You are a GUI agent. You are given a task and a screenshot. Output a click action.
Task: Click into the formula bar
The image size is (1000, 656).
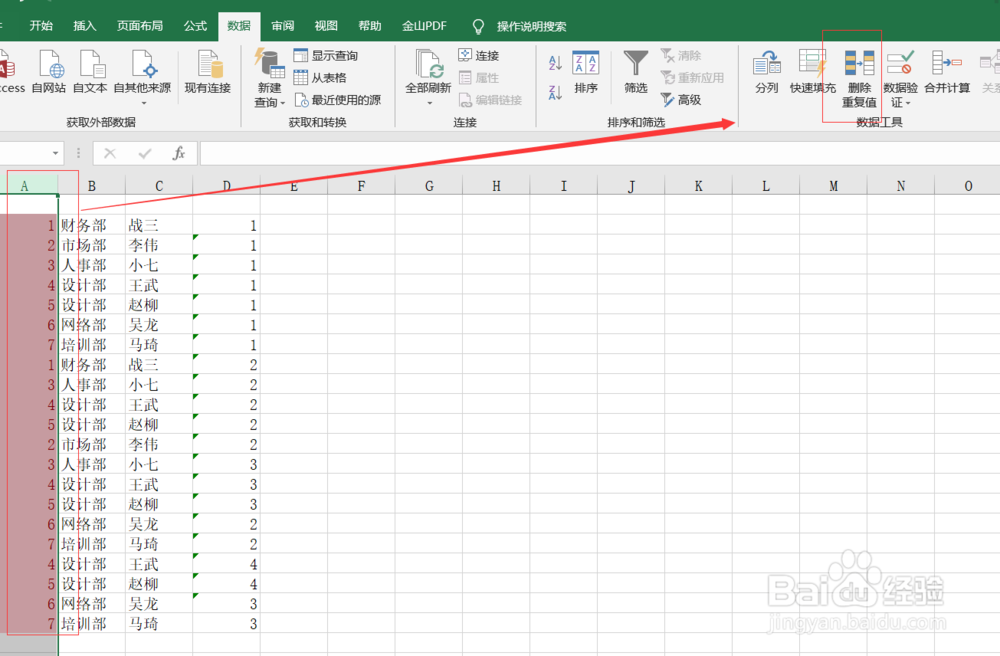599,153
